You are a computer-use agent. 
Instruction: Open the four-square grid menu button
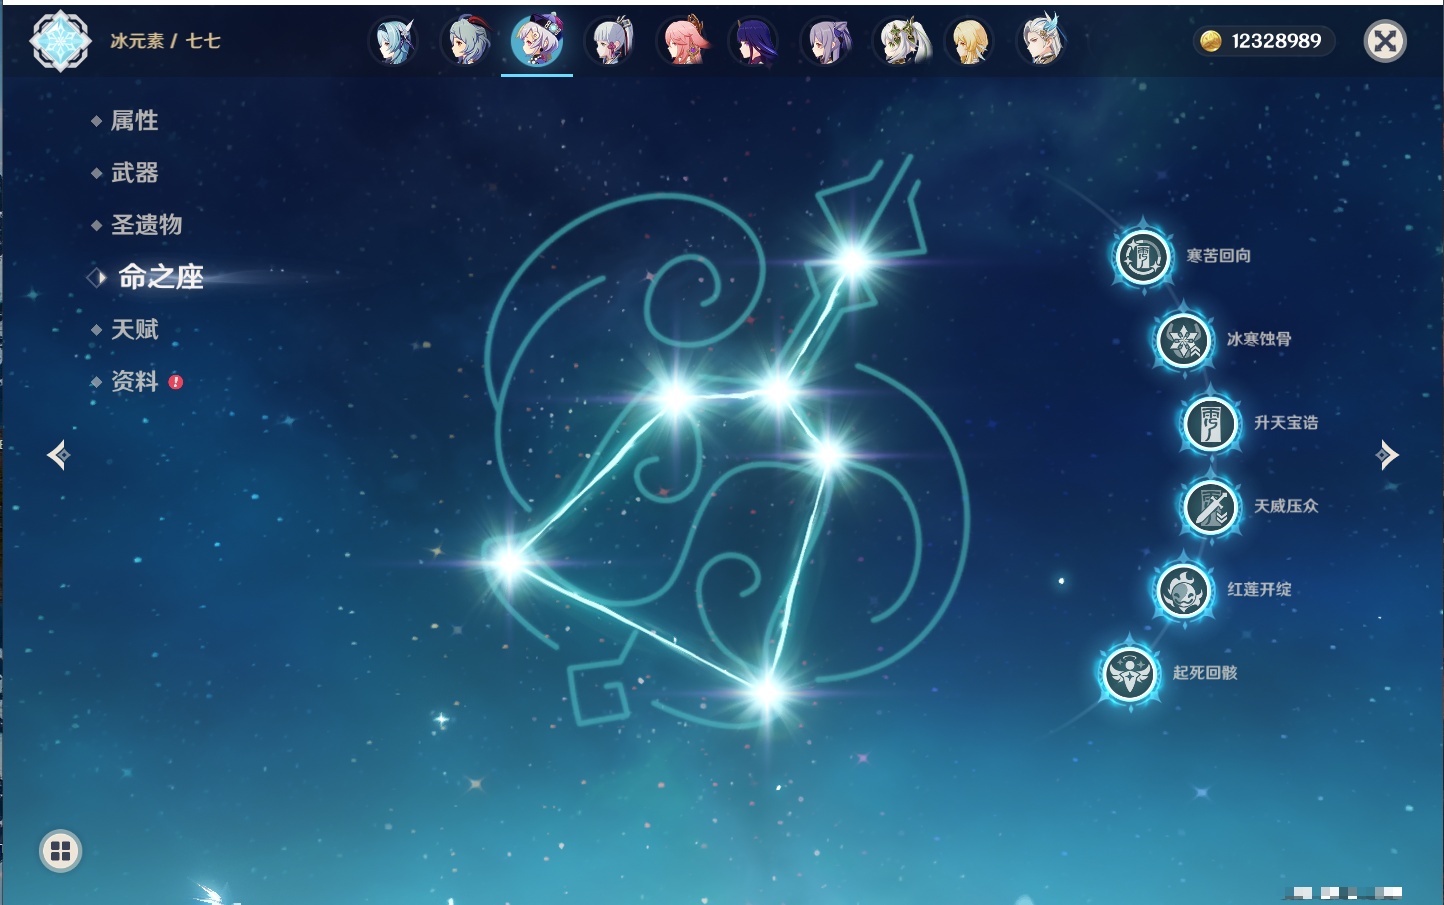point(60,851)
